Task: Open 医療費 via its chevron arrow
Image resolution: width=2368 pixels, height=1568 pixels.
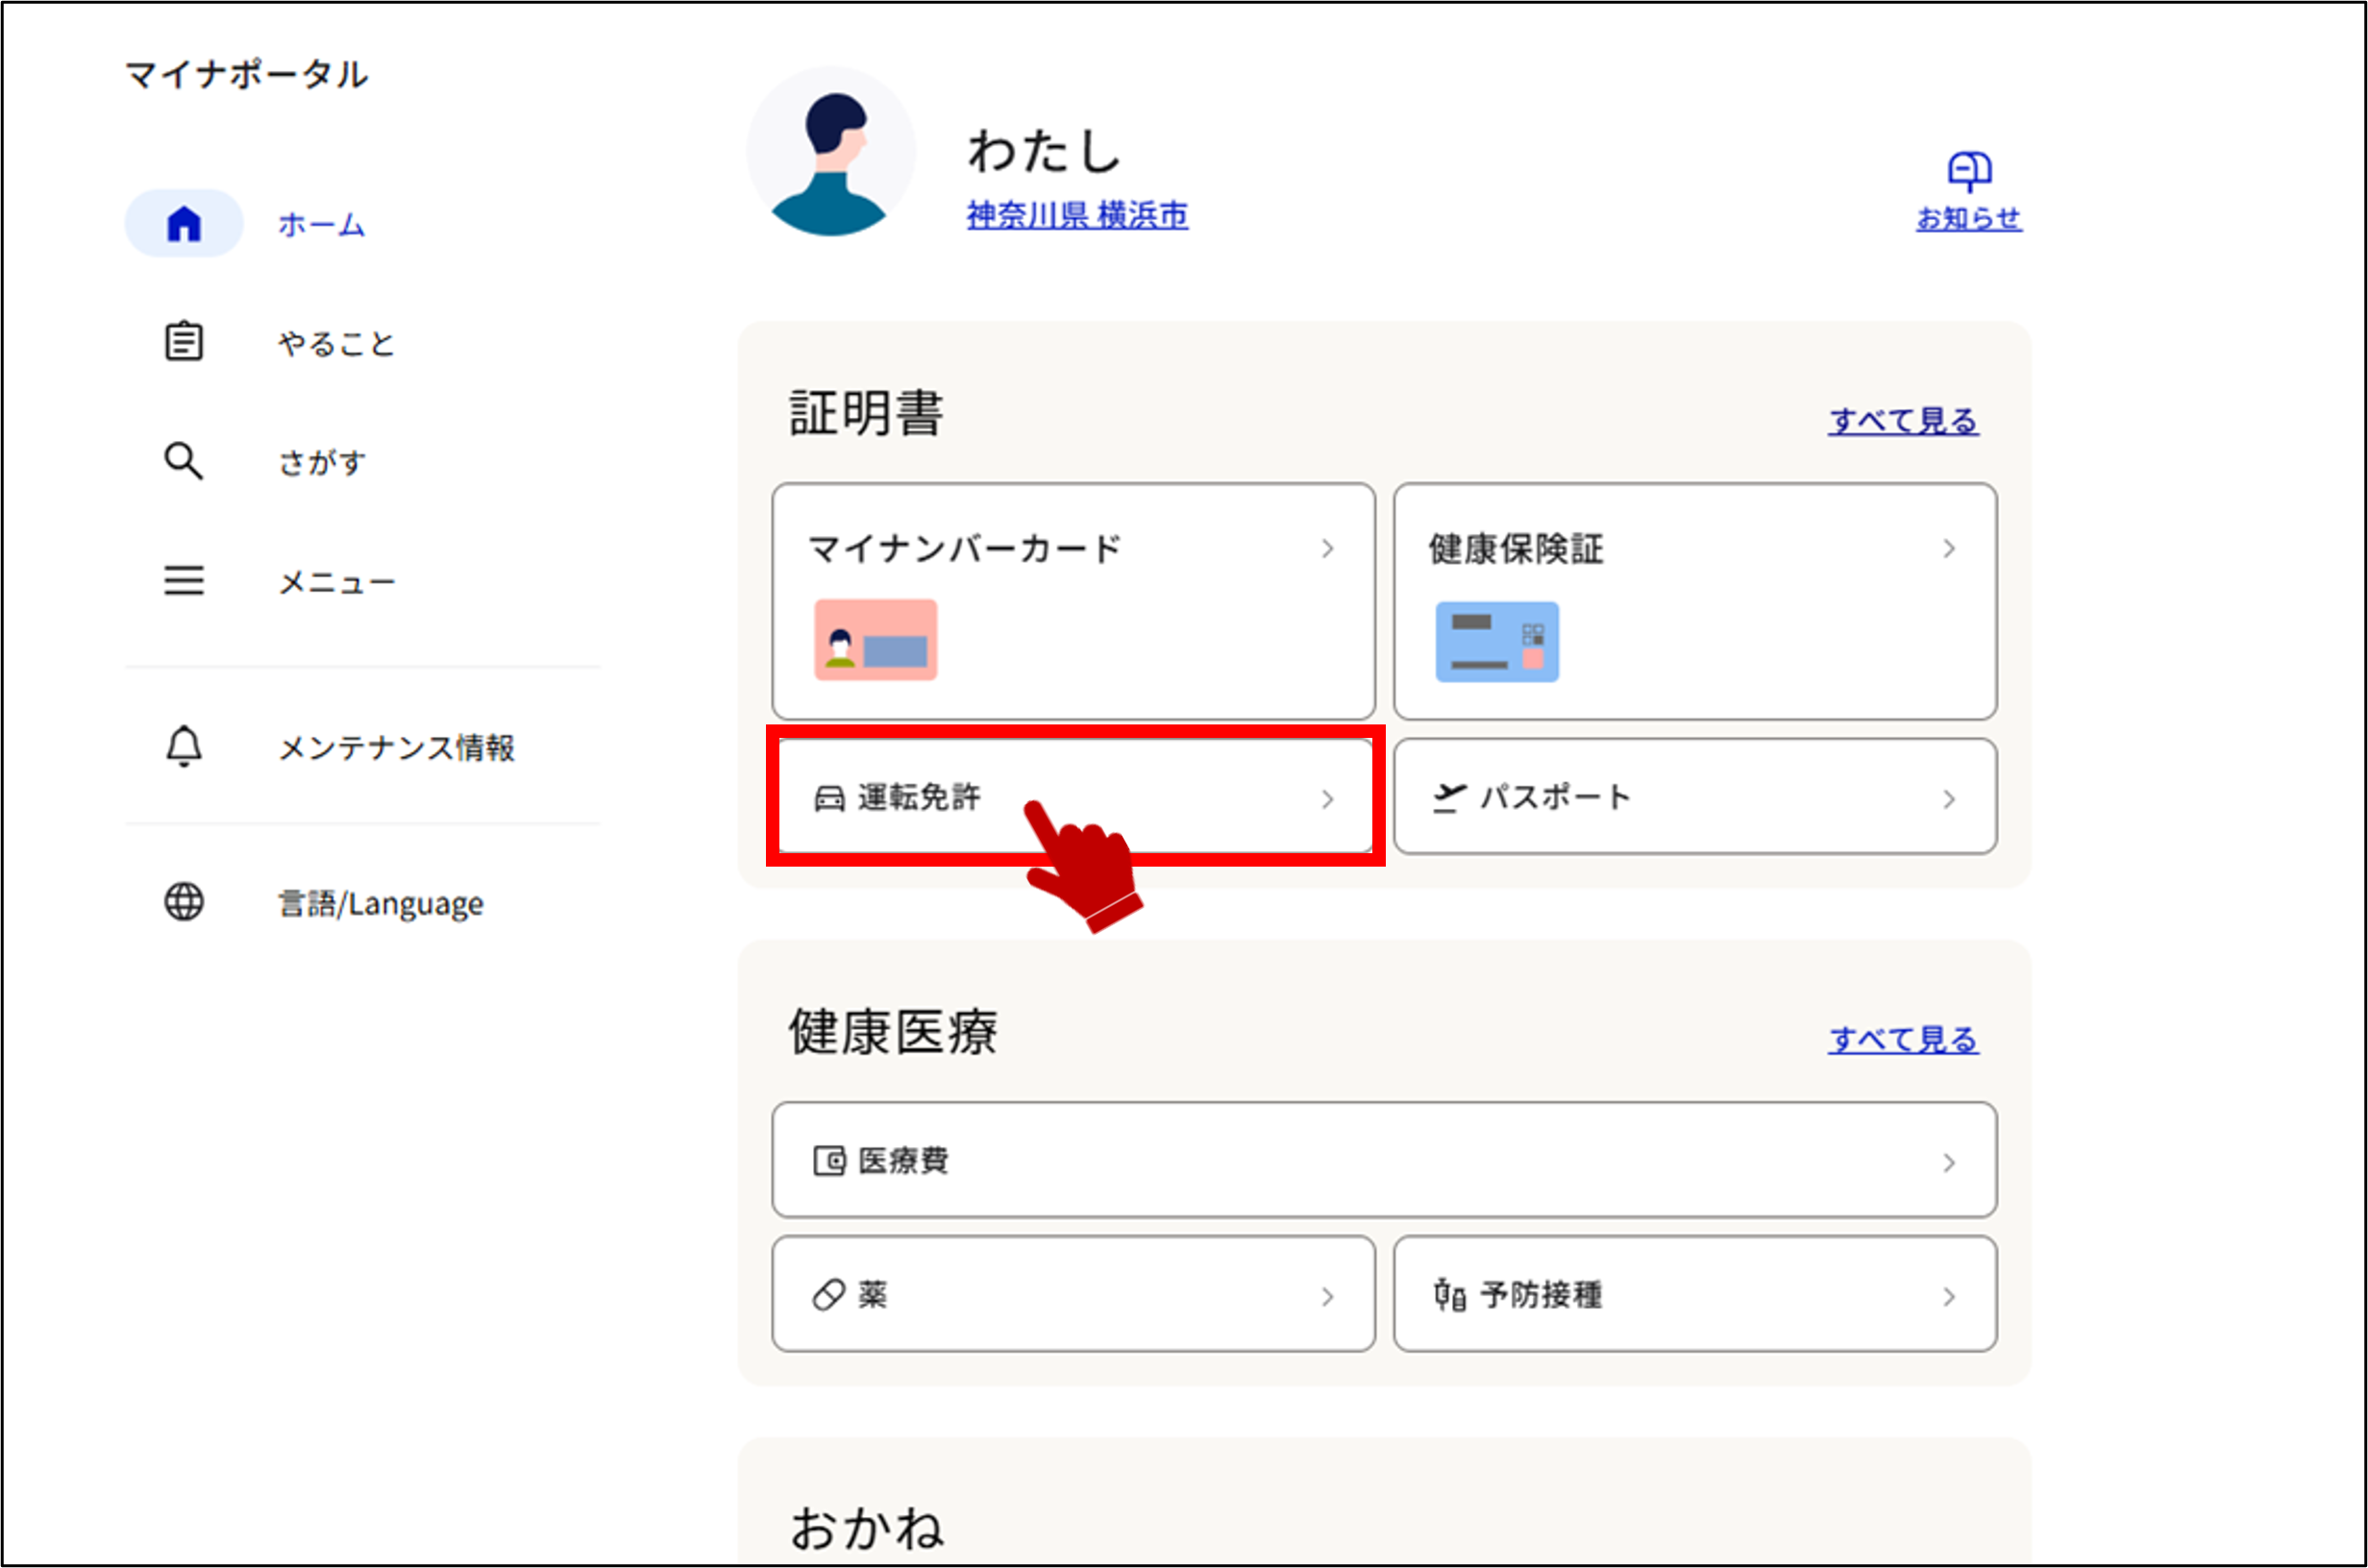Action: tap(1949, 1162)
